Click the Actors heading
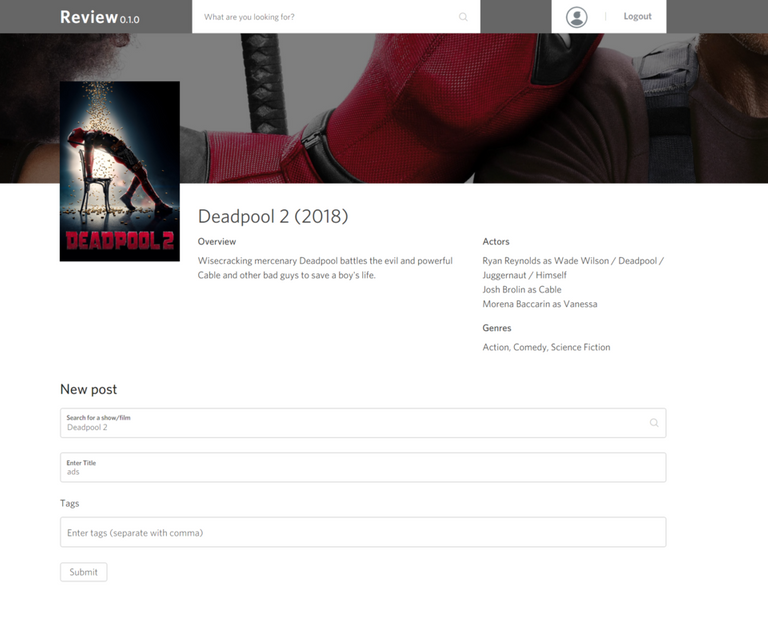Screen dimensions: 768x622 (496, 241)
